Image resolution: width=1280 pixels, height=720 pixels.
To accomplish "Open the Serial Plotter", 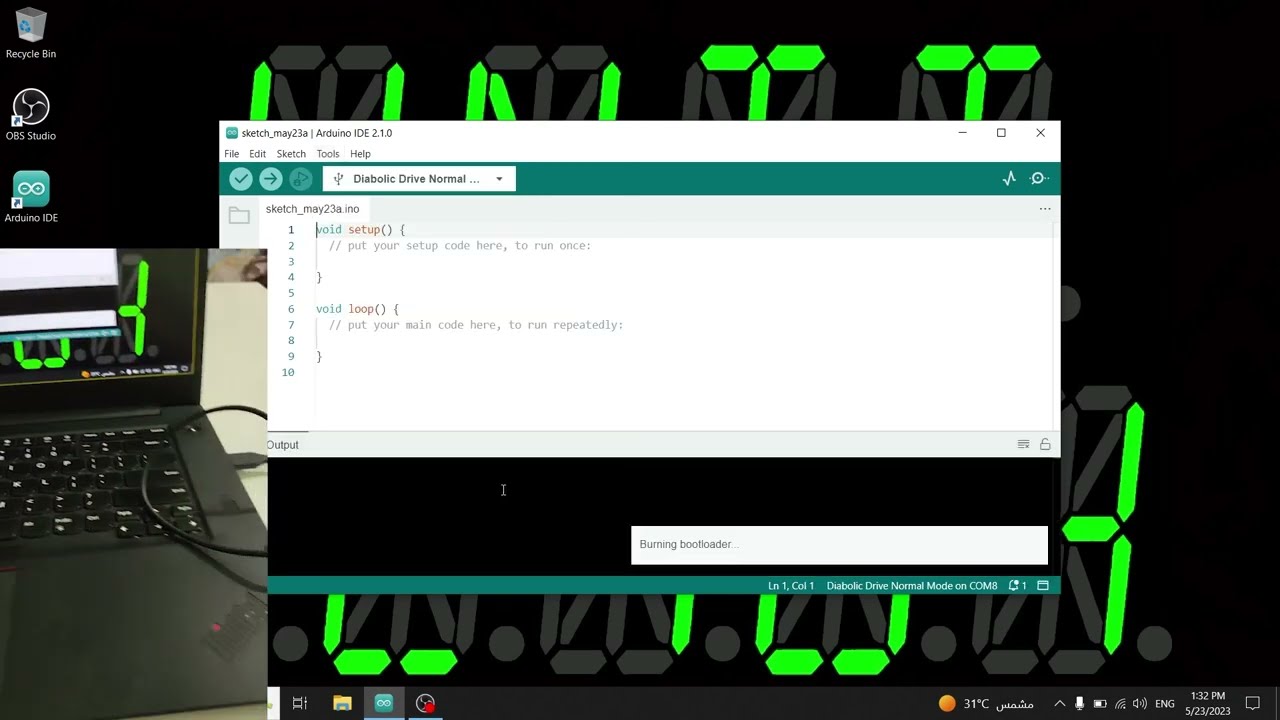I will 1009,179.
